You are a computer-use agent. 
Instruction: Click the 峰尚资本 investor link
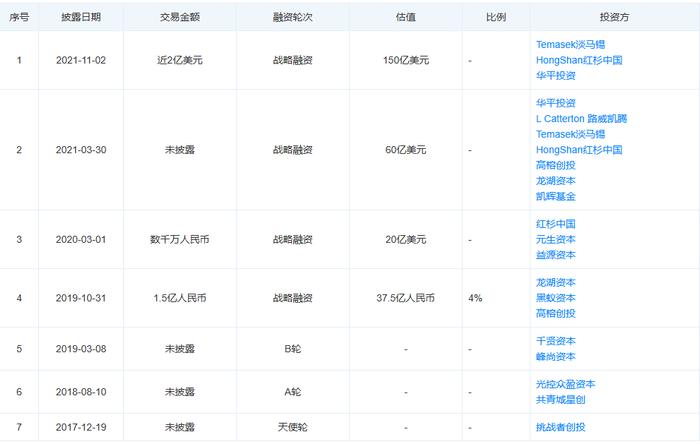tap(556, 357)
